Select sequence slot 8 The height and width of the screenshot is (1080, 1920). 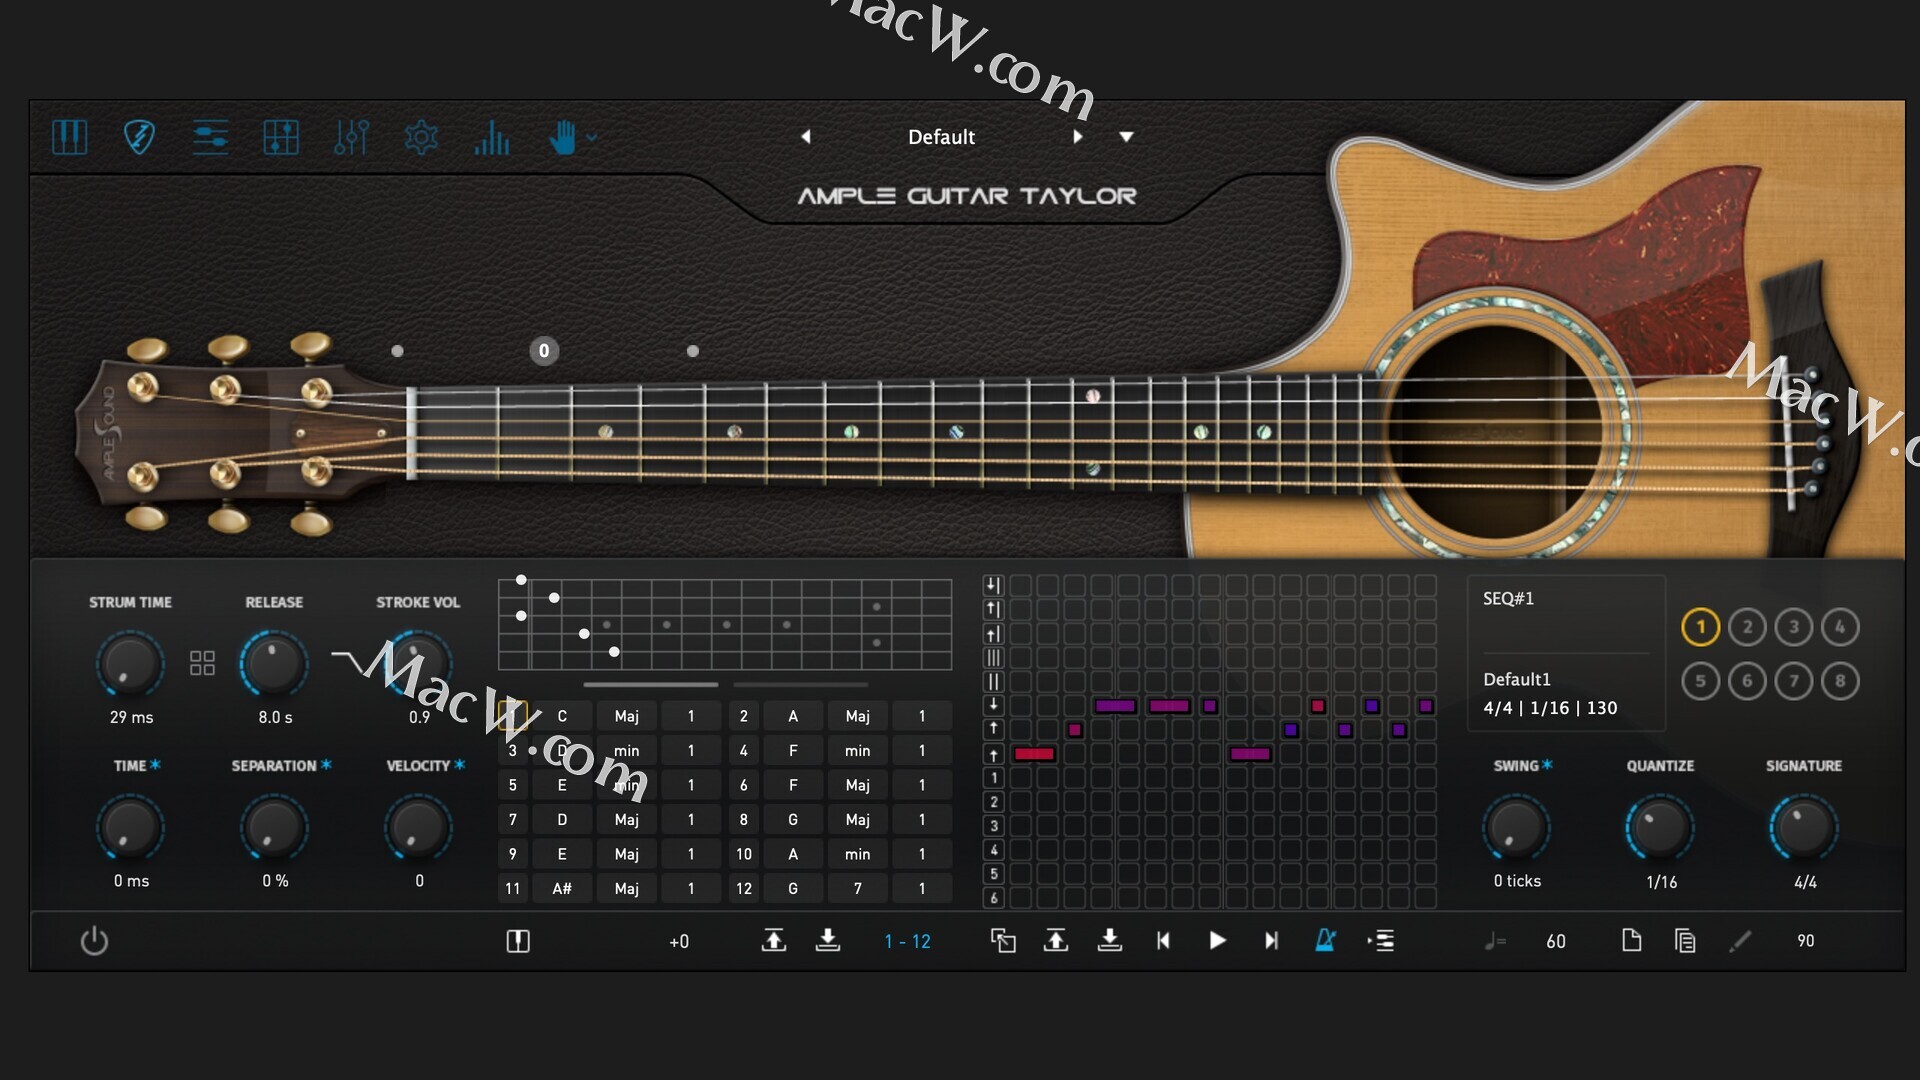point(1840,681)
